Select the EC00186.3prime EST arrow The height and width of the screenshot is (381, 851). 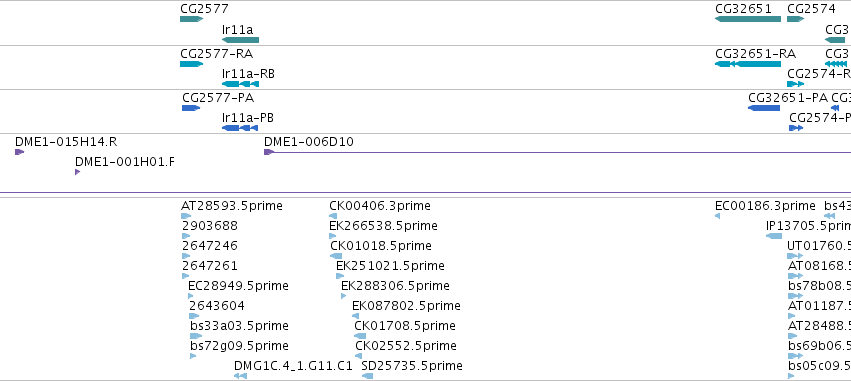click(717, 216)
